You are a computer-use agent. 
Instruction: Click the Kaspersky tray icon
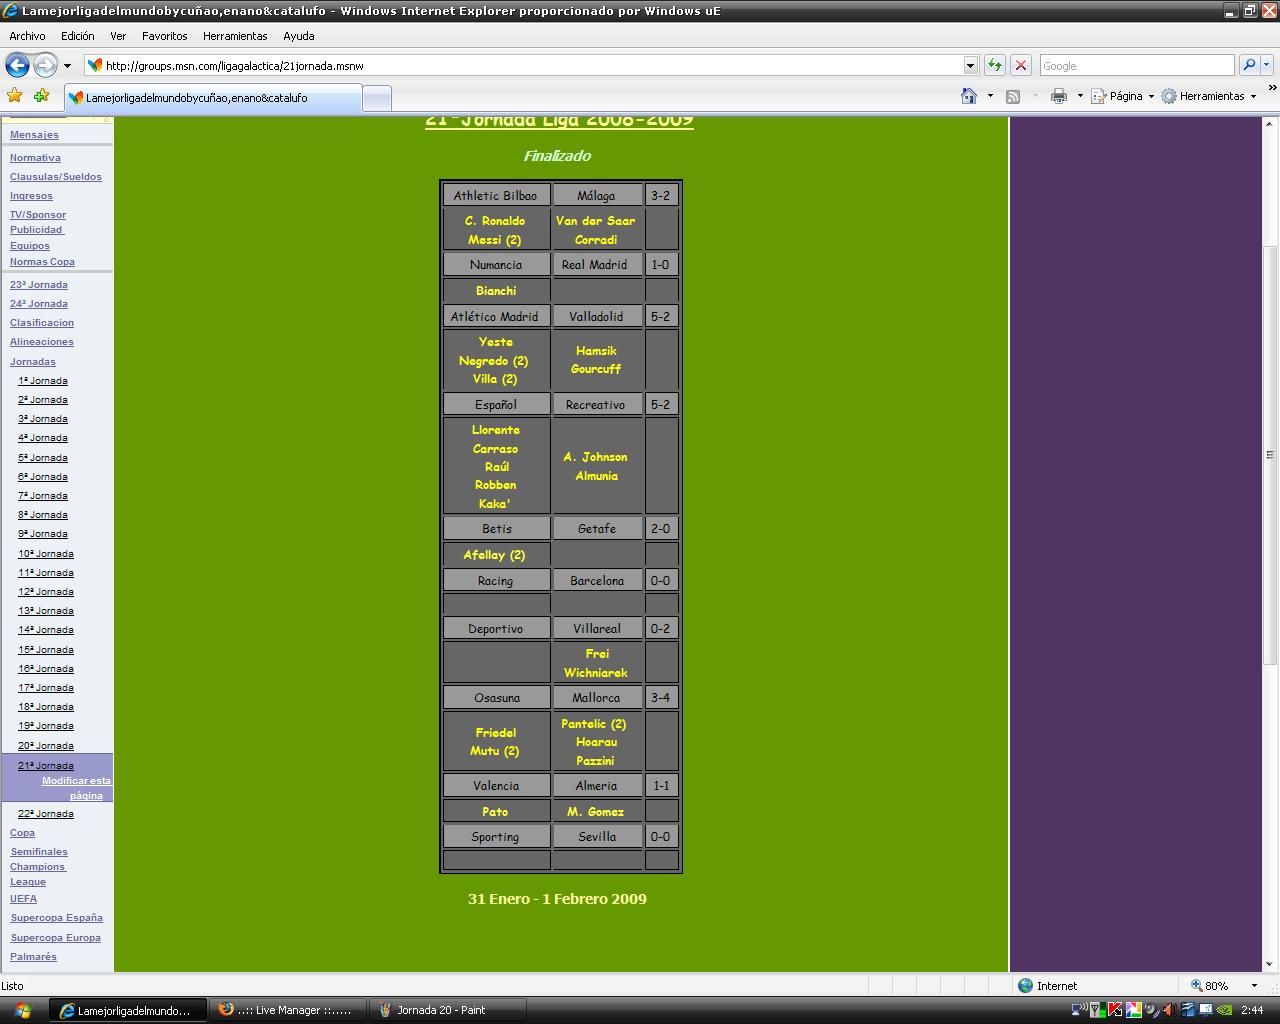[x=1115, y=1010]
